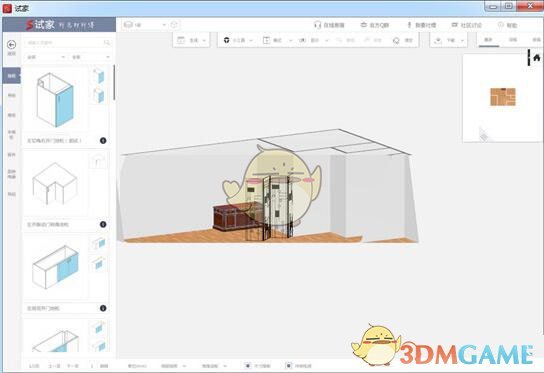
Task: Click info icon of the first corner cabinet
Action: [x=103, y=141]
